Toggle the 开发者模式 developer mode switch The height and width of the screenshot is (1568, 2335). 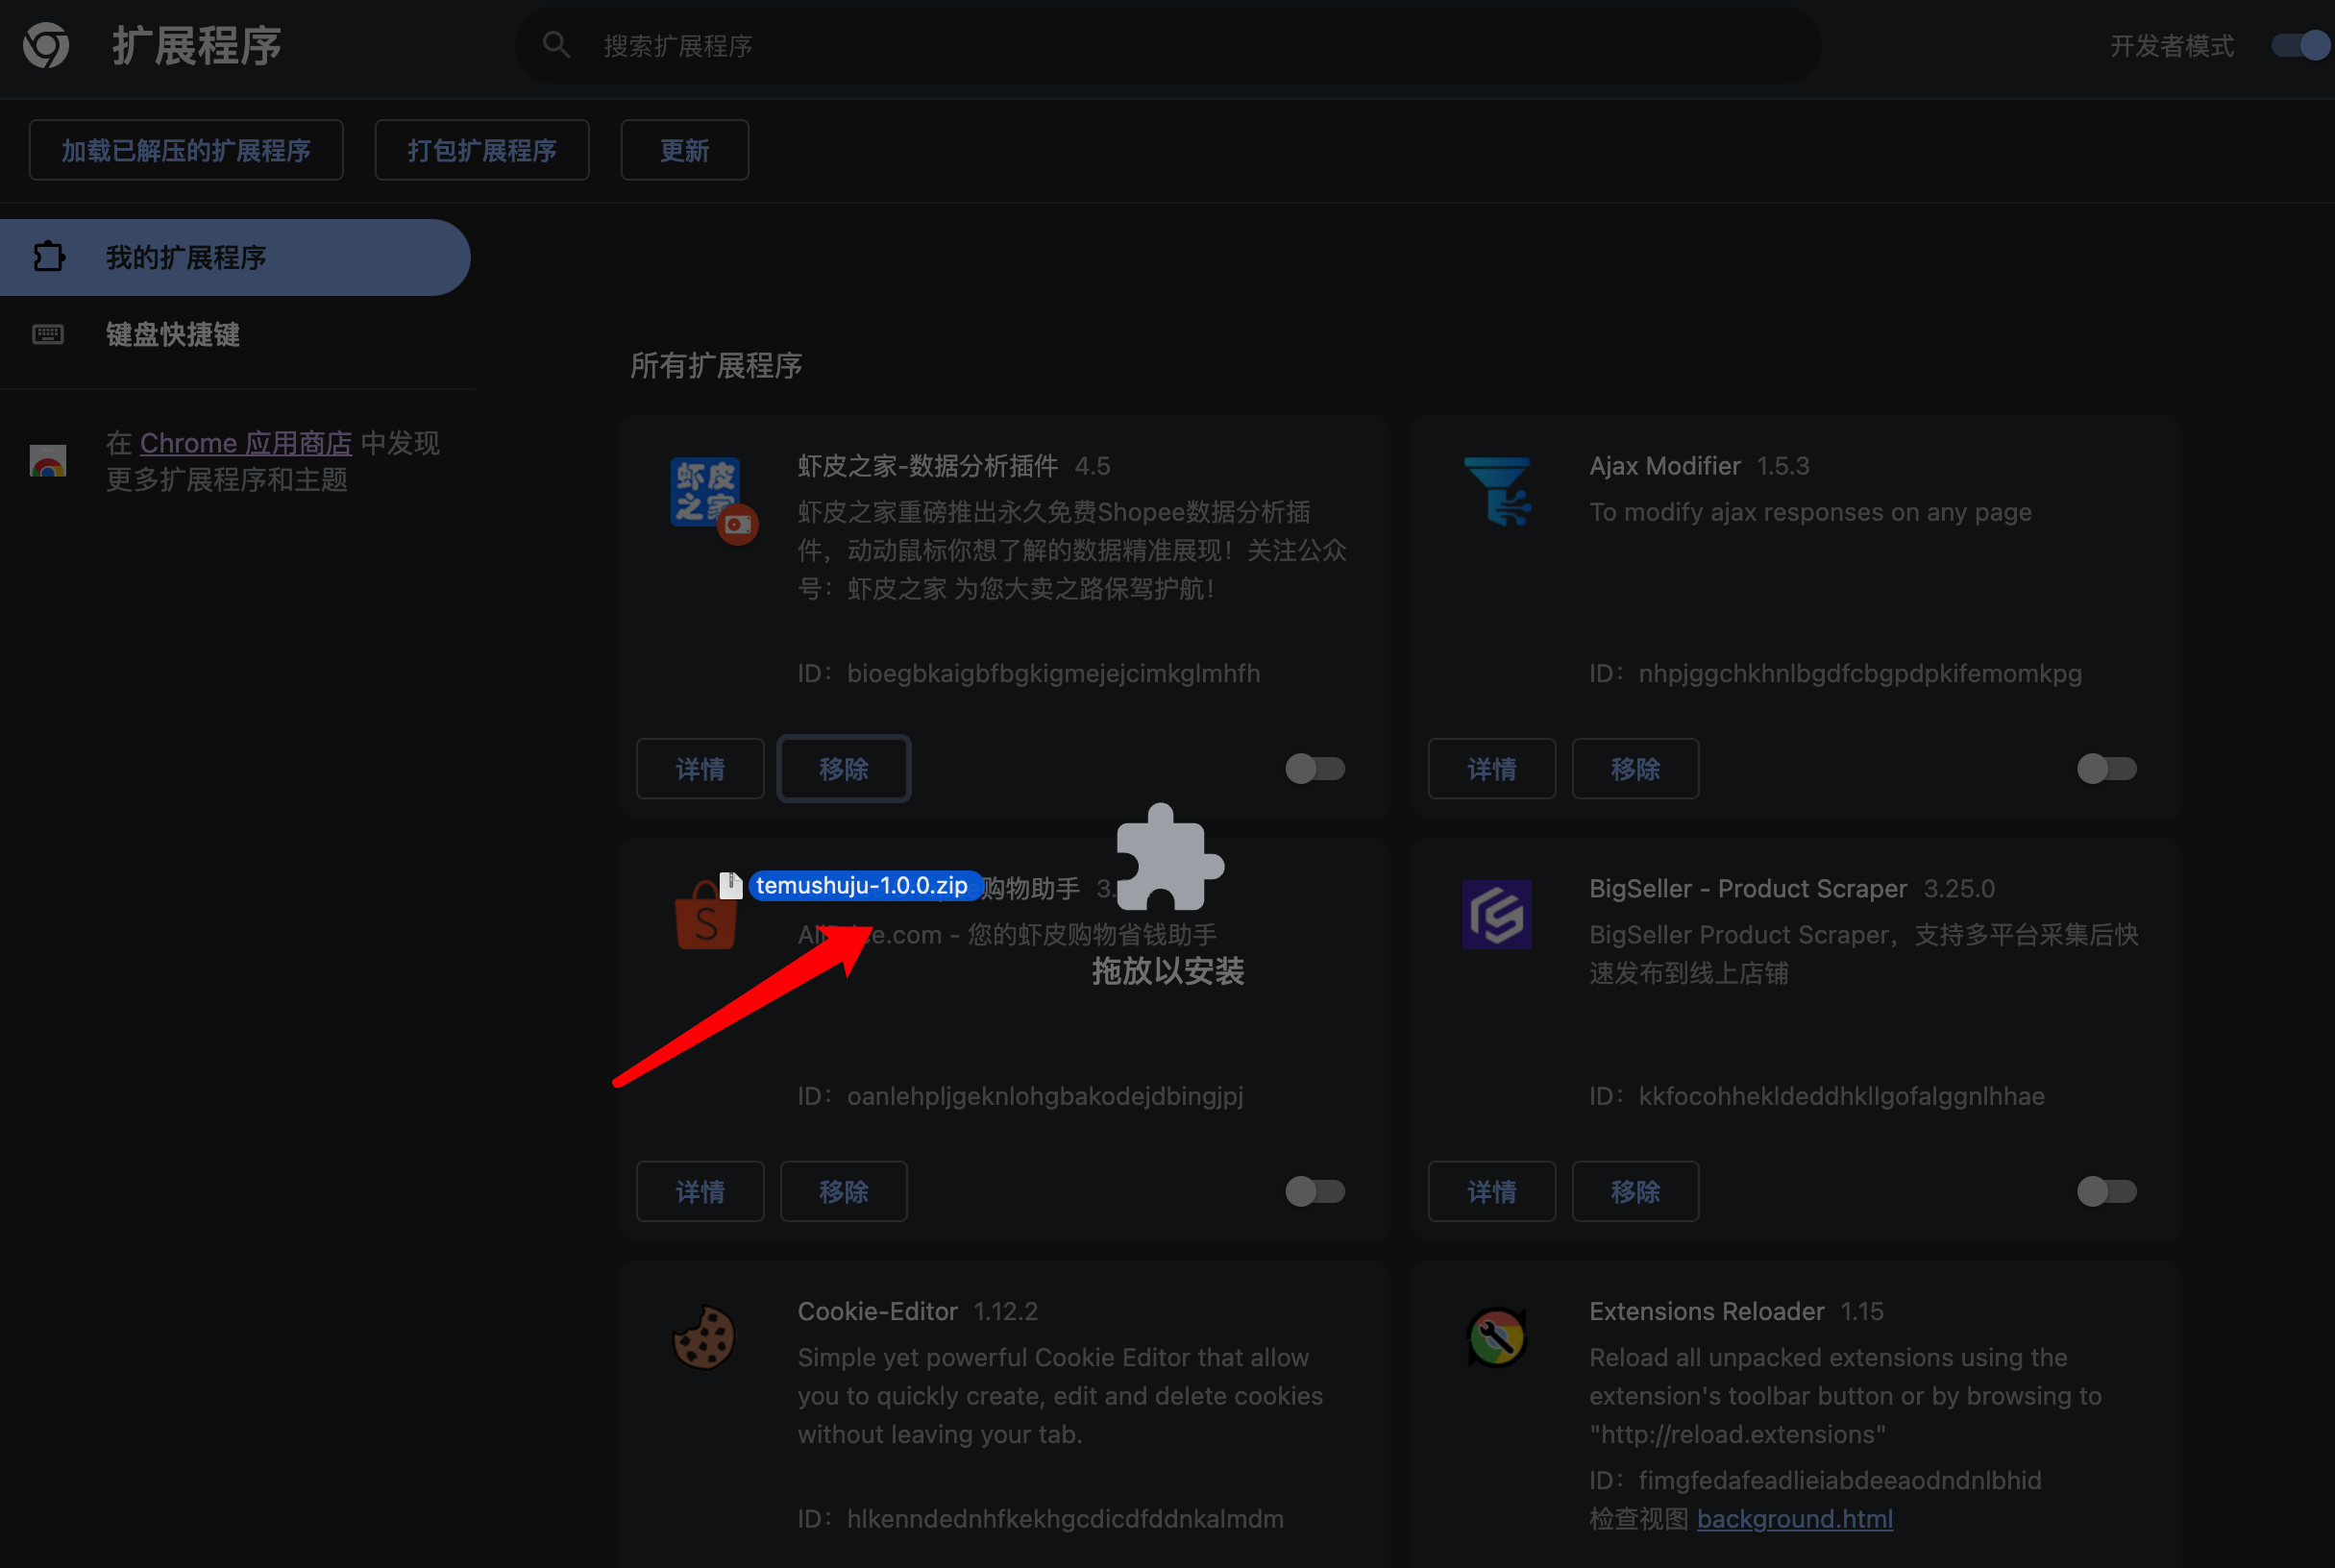pos(2301,45)
